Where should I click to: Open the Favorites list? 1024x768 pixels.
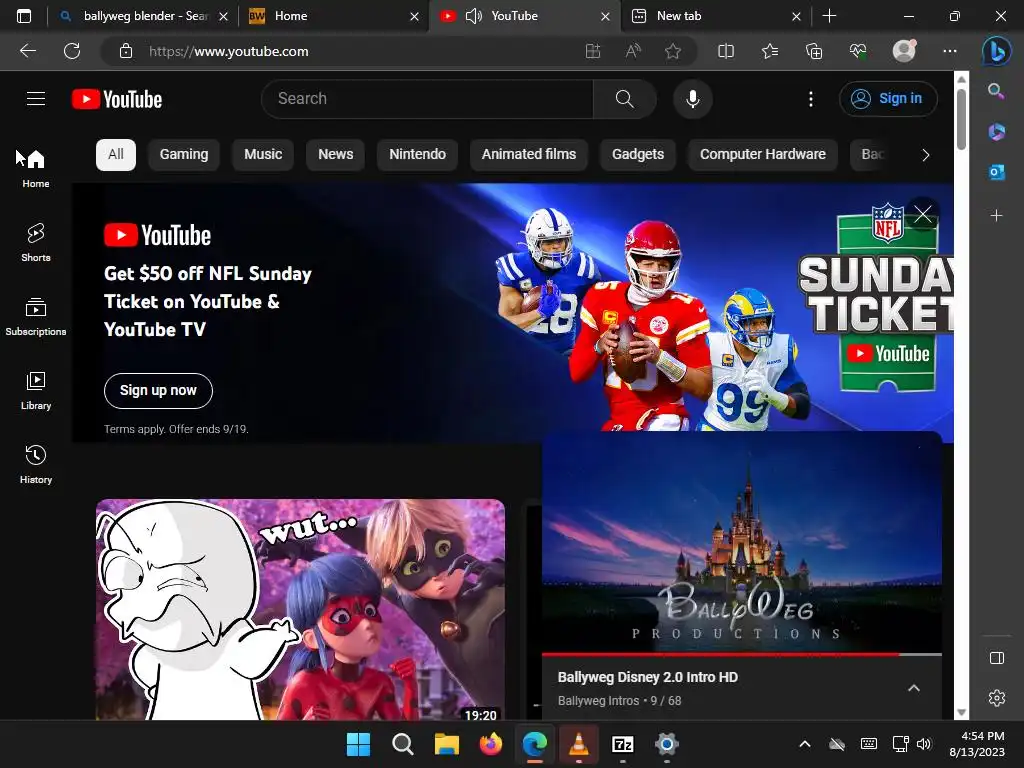[770, 51]
